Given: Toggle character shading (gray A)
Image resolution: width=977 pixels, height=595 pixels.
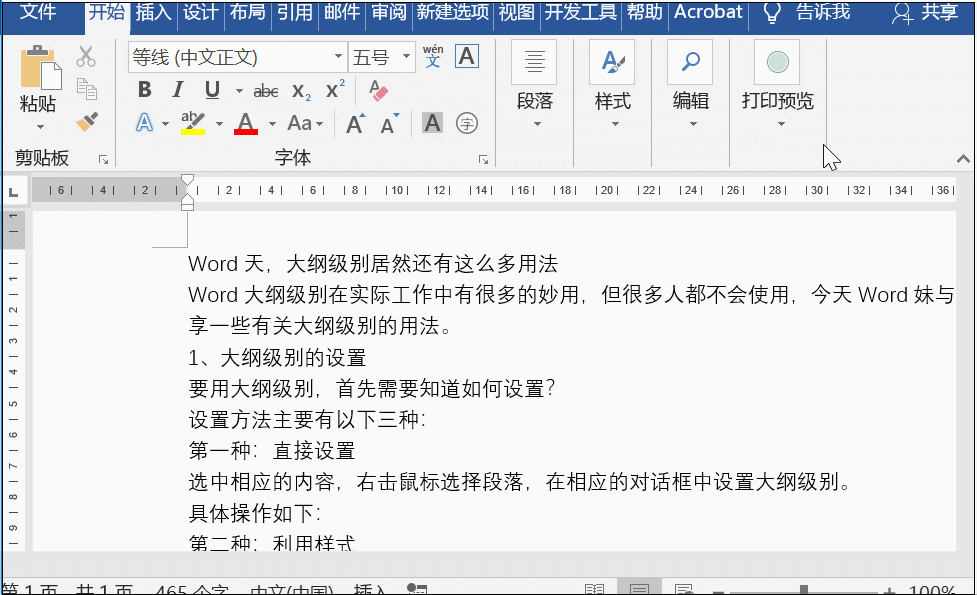Looking at the screenshot, I should tap(432, 123).
